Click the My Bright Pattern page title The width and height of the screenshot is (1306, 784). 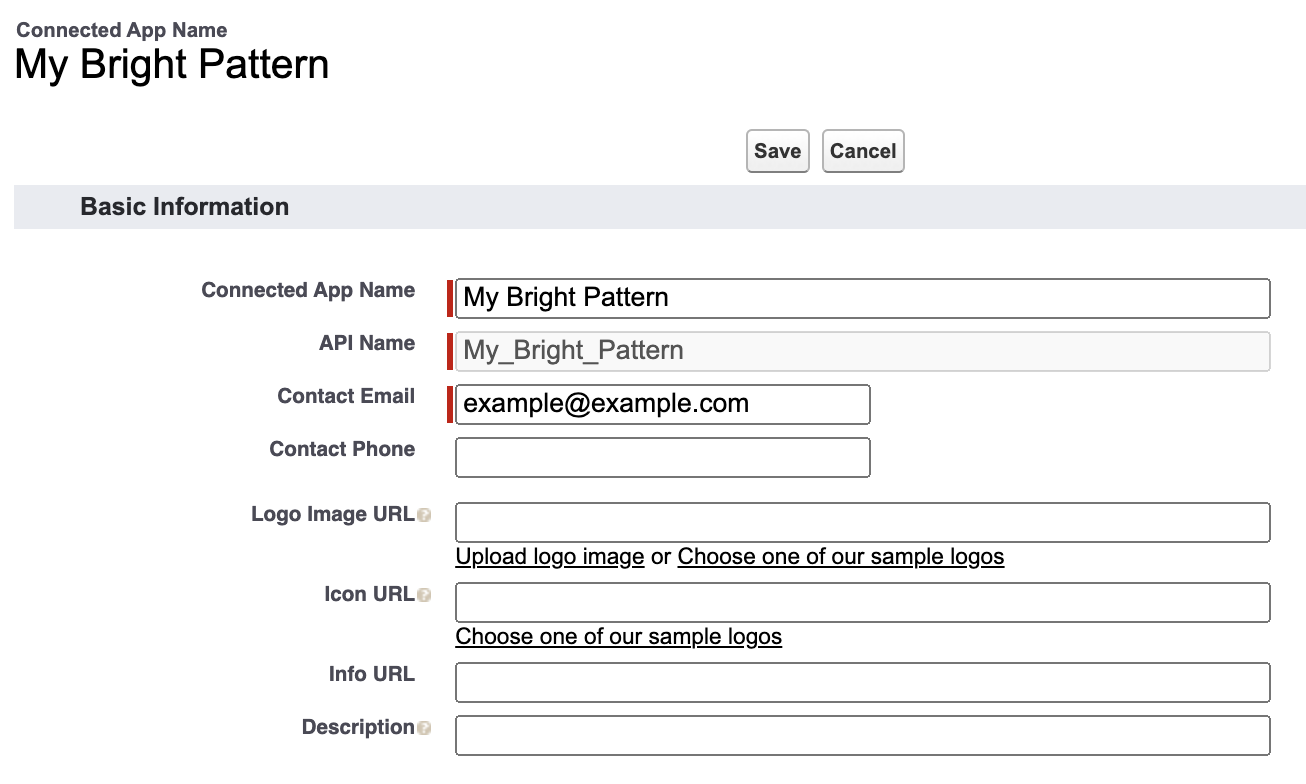(172, 65)
